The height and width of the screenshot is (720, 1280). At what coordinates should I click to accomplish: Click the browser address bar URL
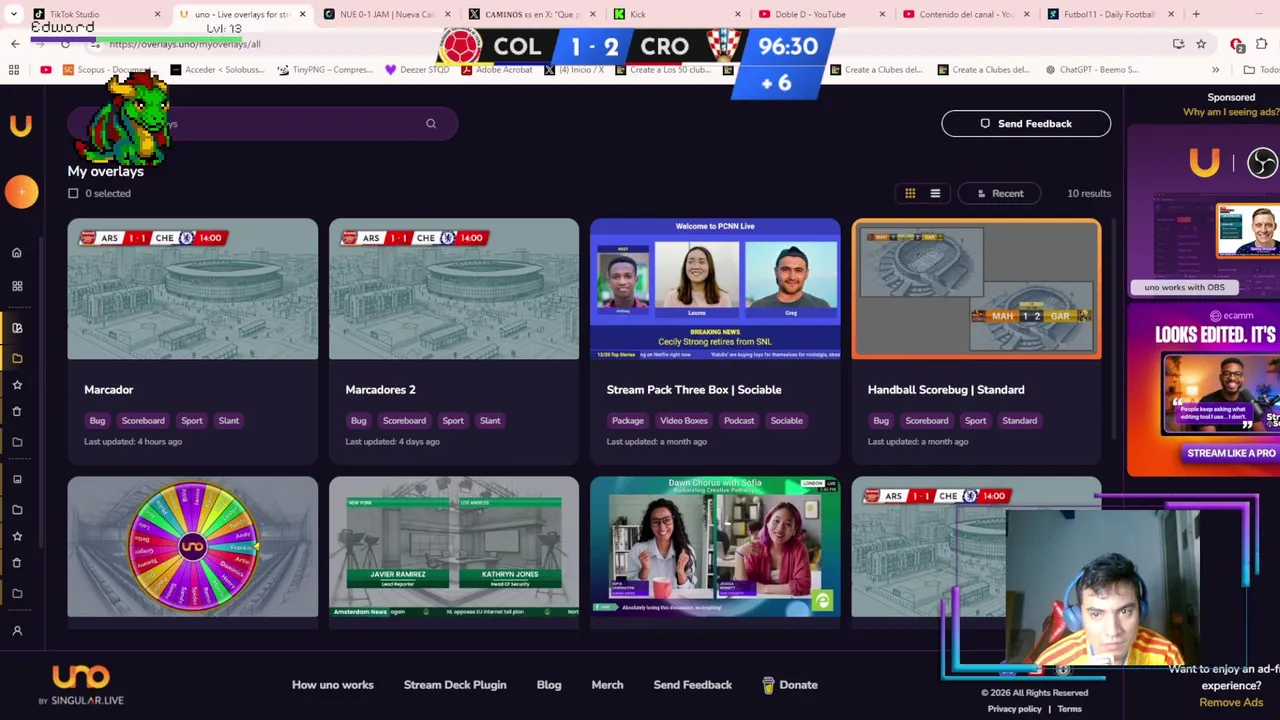(x=185, y=44)
